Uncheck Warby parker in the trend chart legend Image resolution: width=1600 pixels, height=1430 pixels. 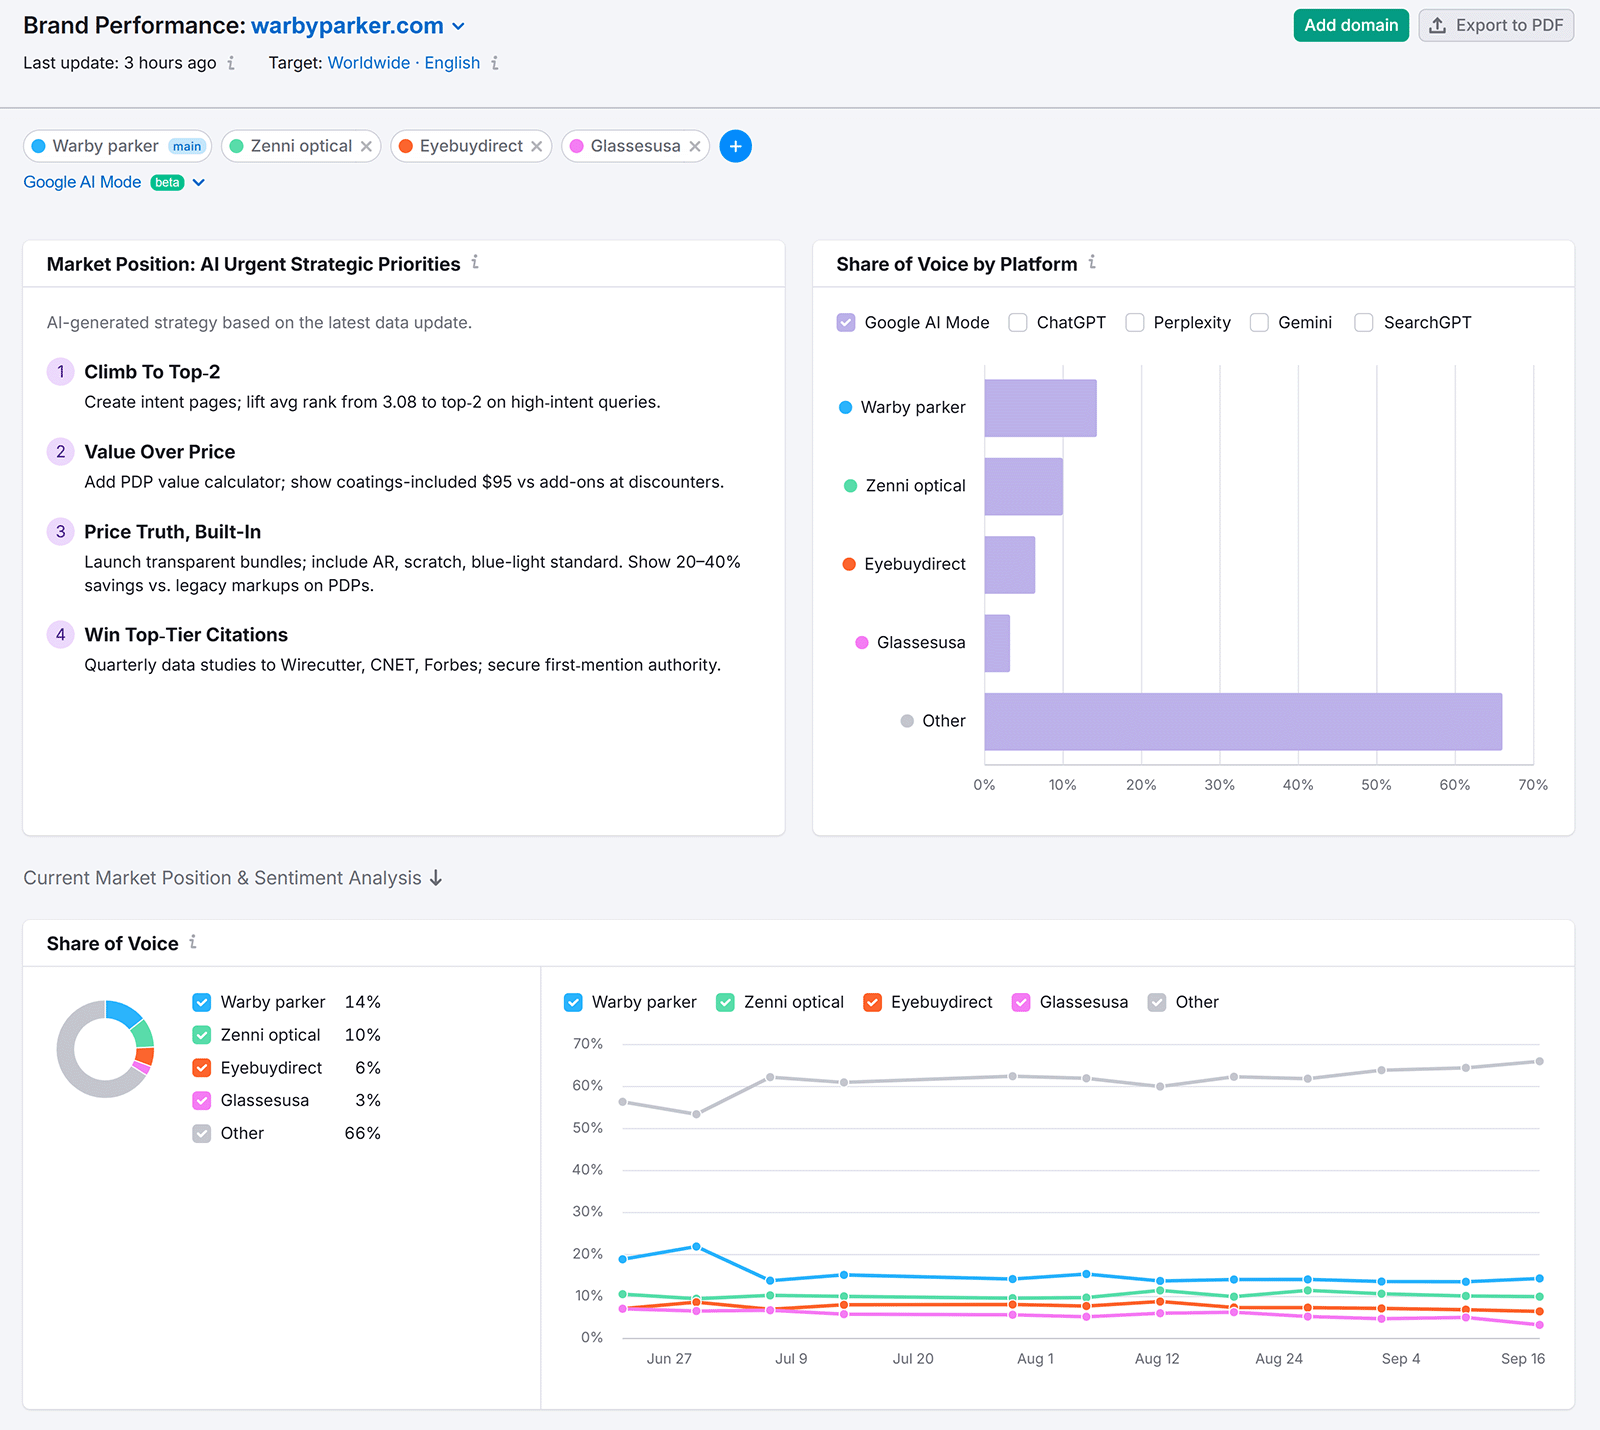pyautogui.click(x=572, y=1002)
